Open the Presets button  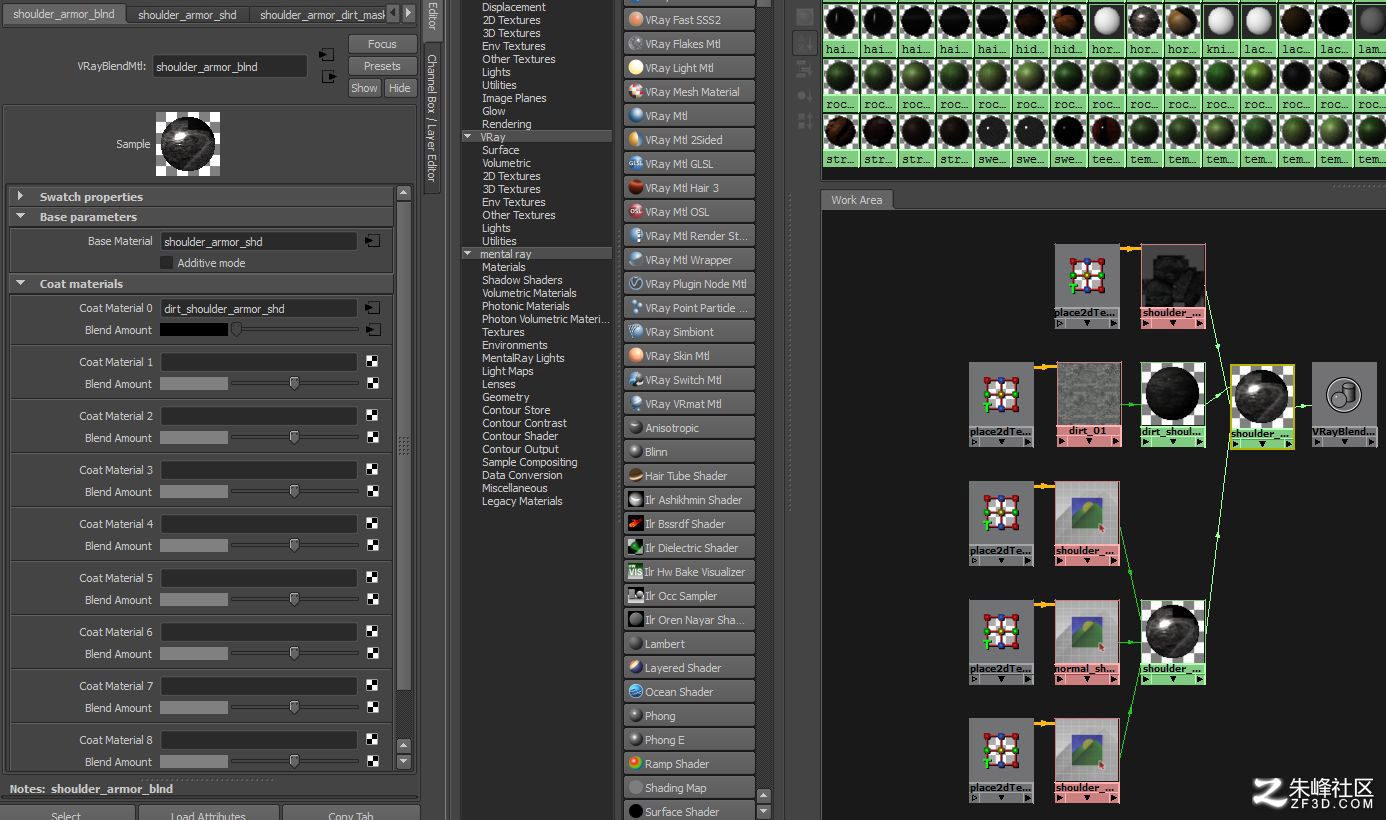(x=382, y=66)
